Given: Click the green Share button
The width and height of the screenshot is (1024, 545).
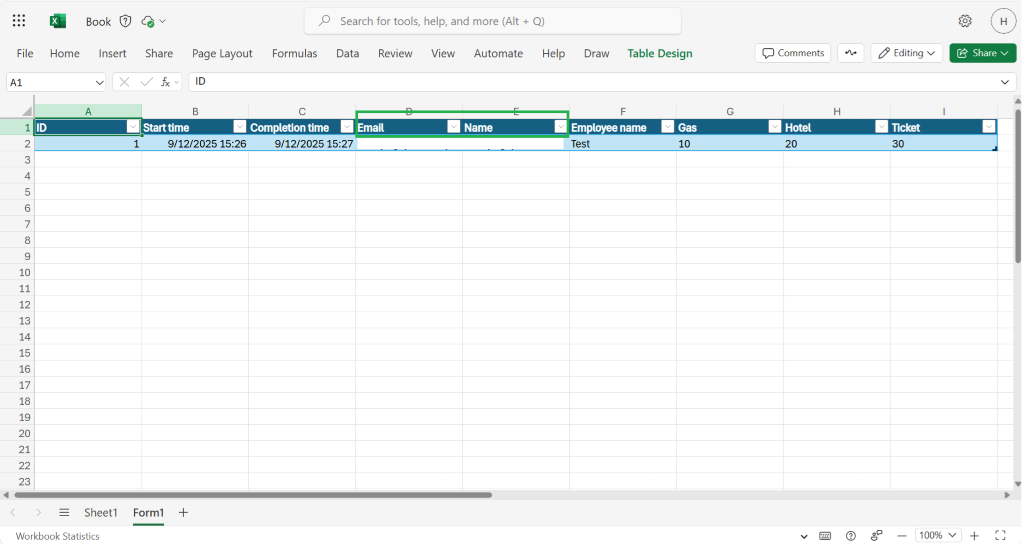Looking at the screenshot, I should click(983, 53).
